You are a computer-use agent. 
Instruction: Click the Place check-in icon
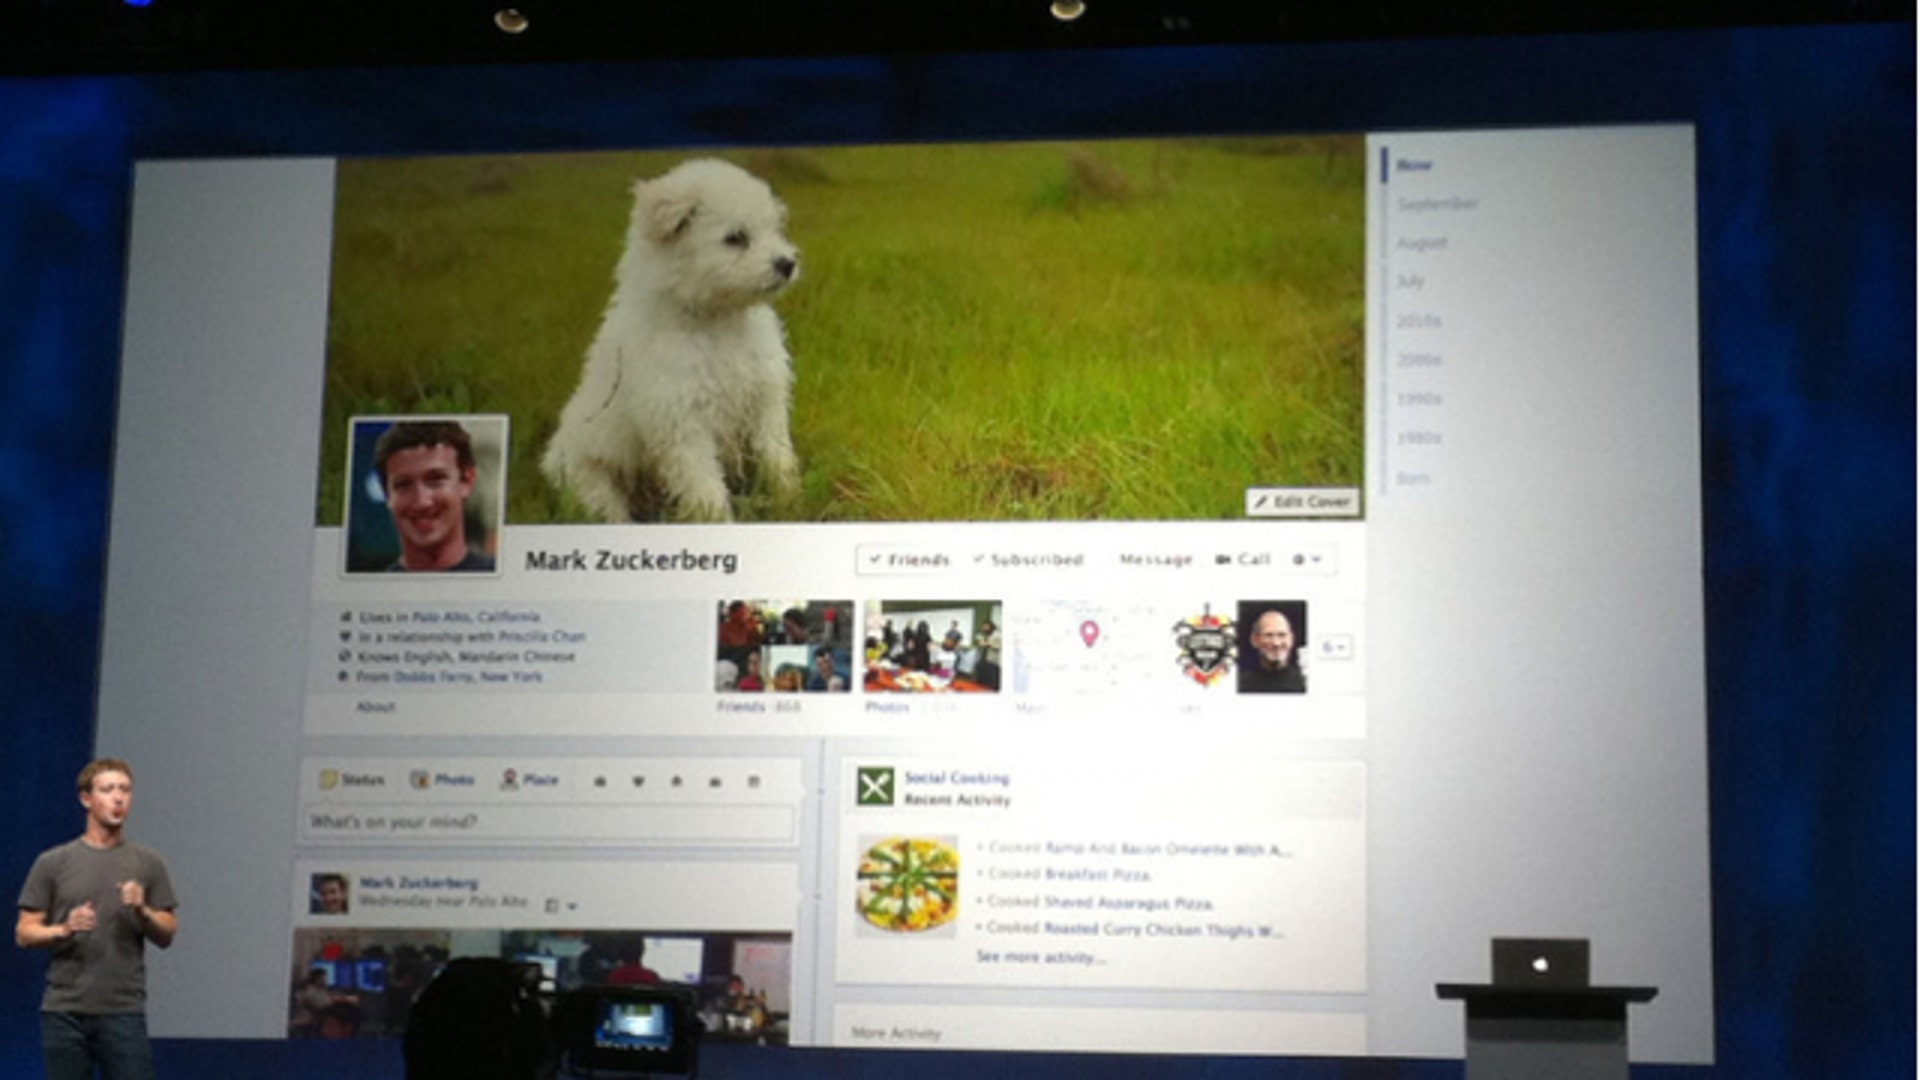(510, 780)
